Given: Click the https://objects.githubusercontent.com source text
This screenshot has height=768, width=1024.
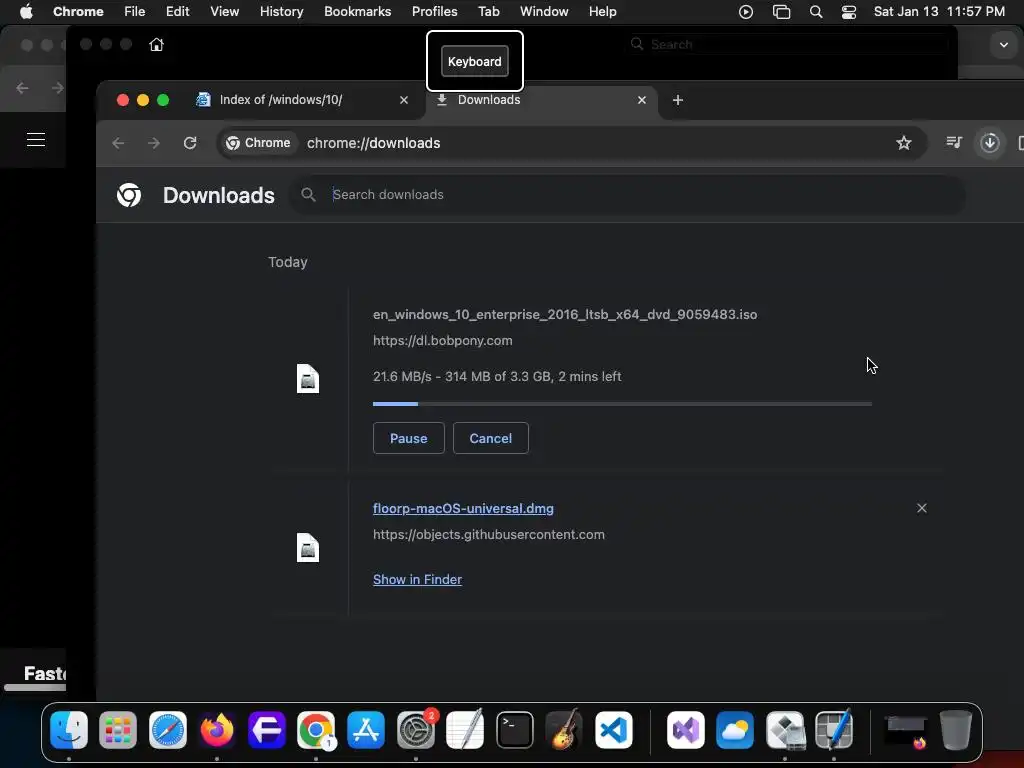Looking at the screenshot, I should pos(488,534).
